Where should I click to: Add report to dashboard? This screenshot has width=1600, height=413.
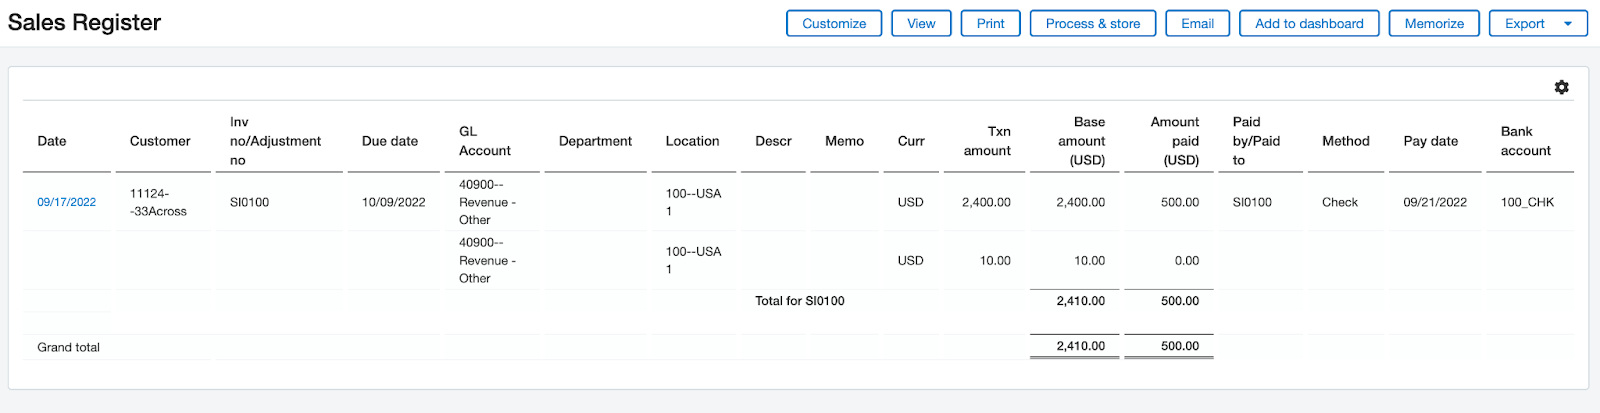click(1309, 24)
